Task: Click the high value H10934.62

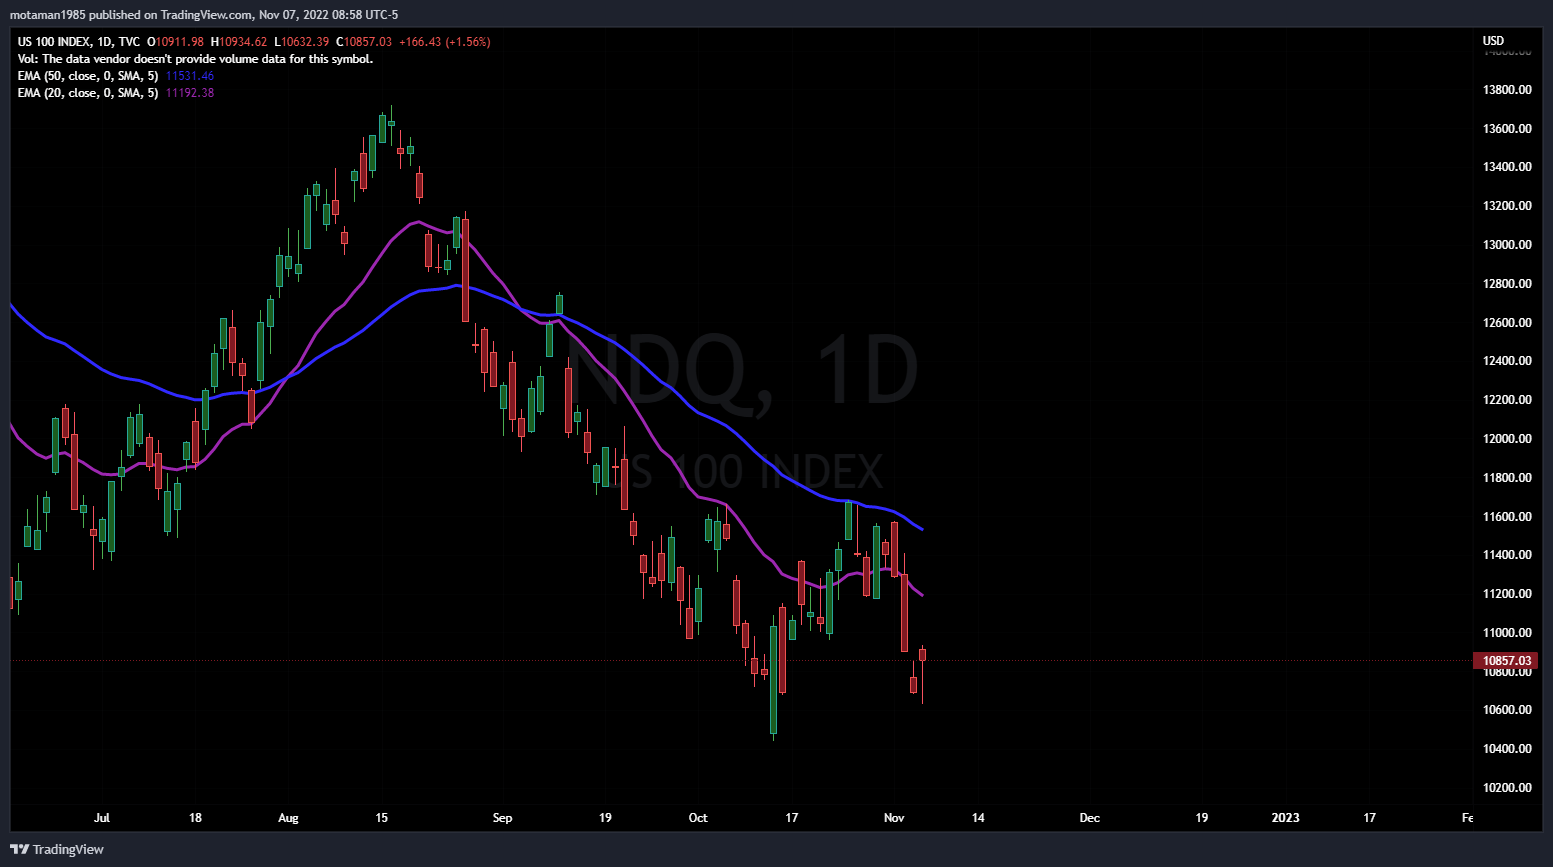Action: tap(239, 42)
